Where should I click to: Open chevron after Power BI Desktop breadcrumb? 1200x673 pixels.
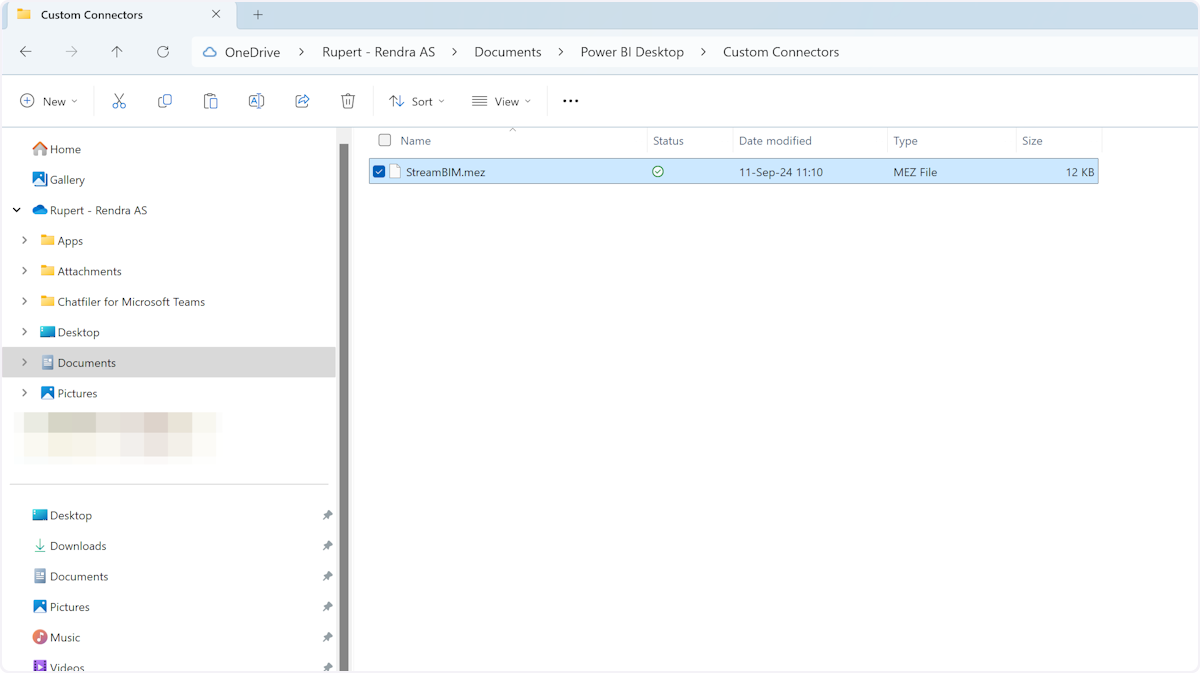[x=704, y=52]
